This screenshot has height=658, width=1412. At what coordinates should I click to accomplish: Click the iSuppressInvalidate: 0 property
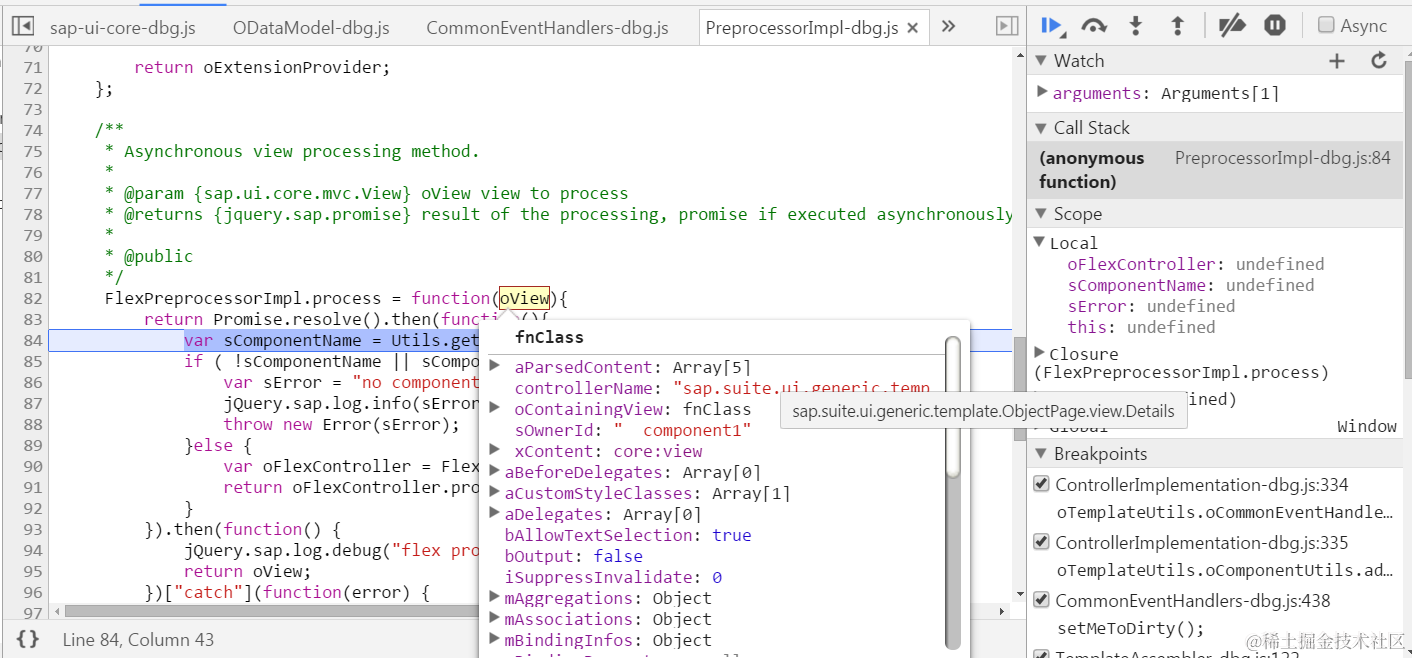tap(613, 577)
